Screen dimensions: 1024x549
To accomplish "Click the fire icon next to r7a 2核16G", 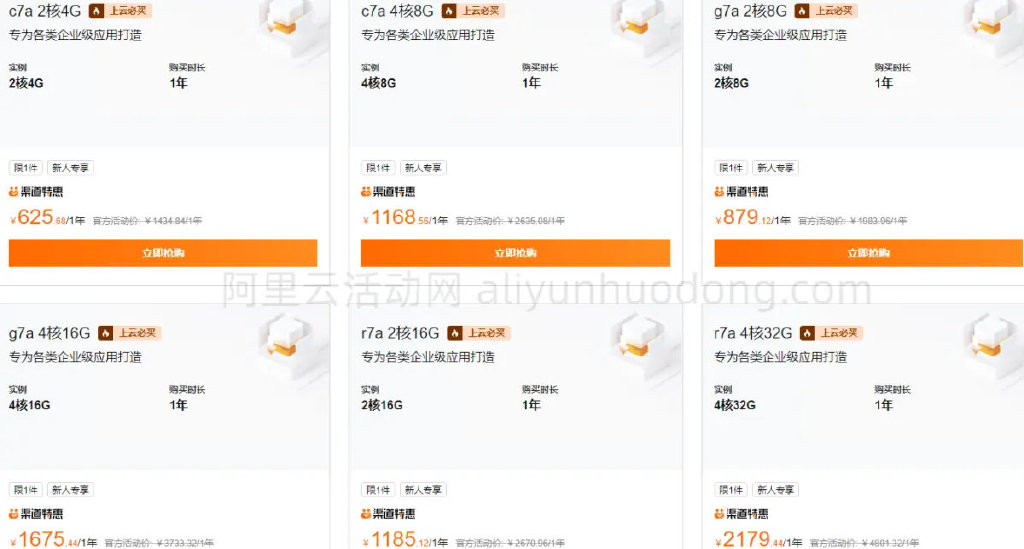I will tap(455, 334).
